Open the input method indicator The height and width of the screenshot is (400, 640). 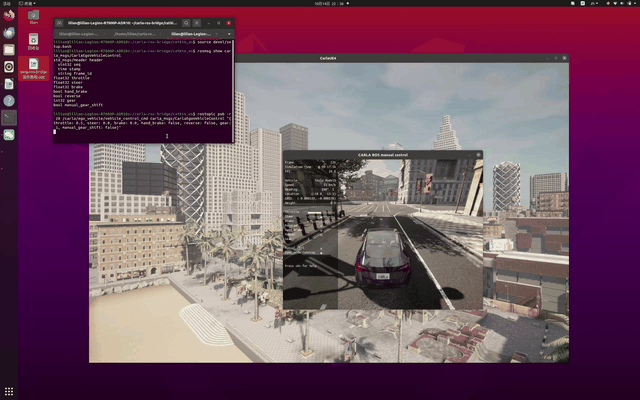point(594,3)
